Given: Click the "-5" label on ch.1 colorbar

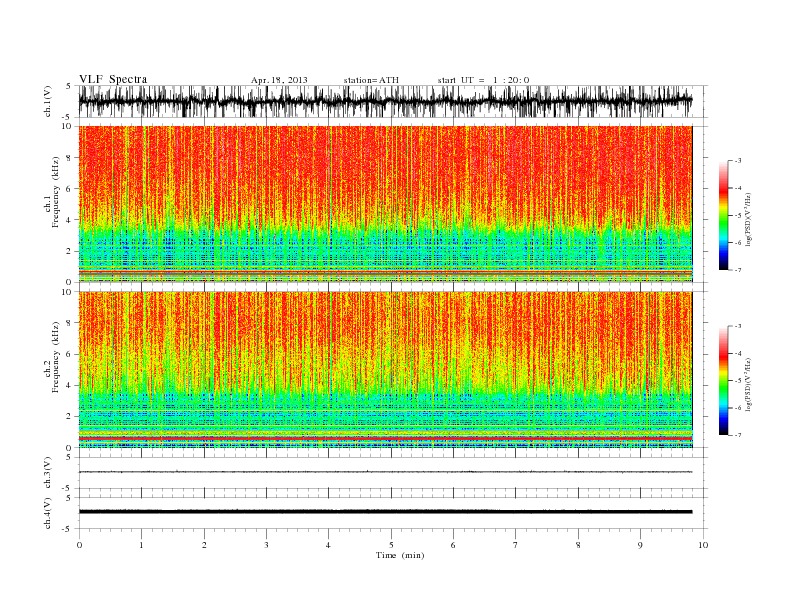Looking at the screenshot, I should click(738, 216).
